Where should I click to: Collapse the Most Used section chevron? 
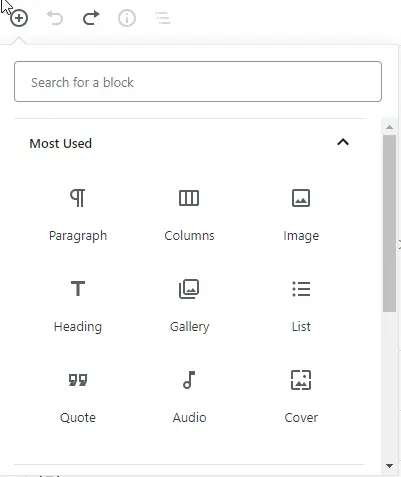pyautogui.click(x=343, y=142)
